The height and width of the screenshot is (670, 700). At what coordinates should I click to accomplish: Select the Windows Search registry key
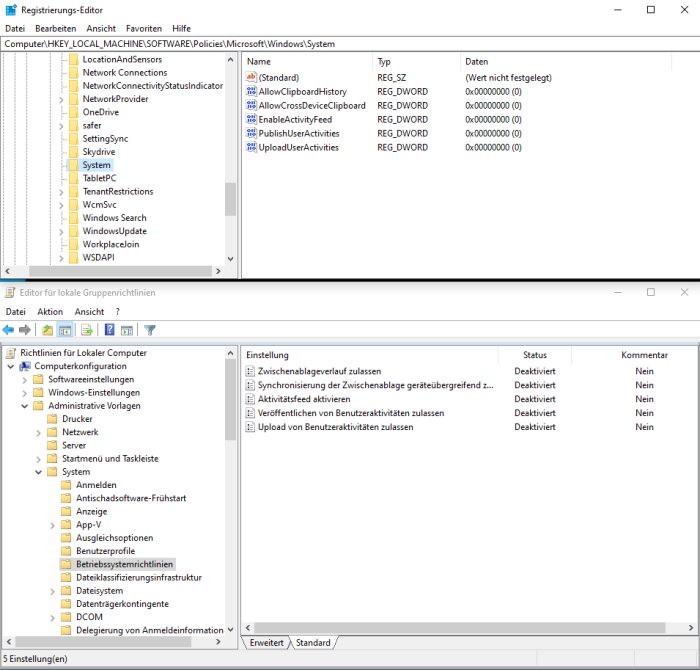point(114,218)
